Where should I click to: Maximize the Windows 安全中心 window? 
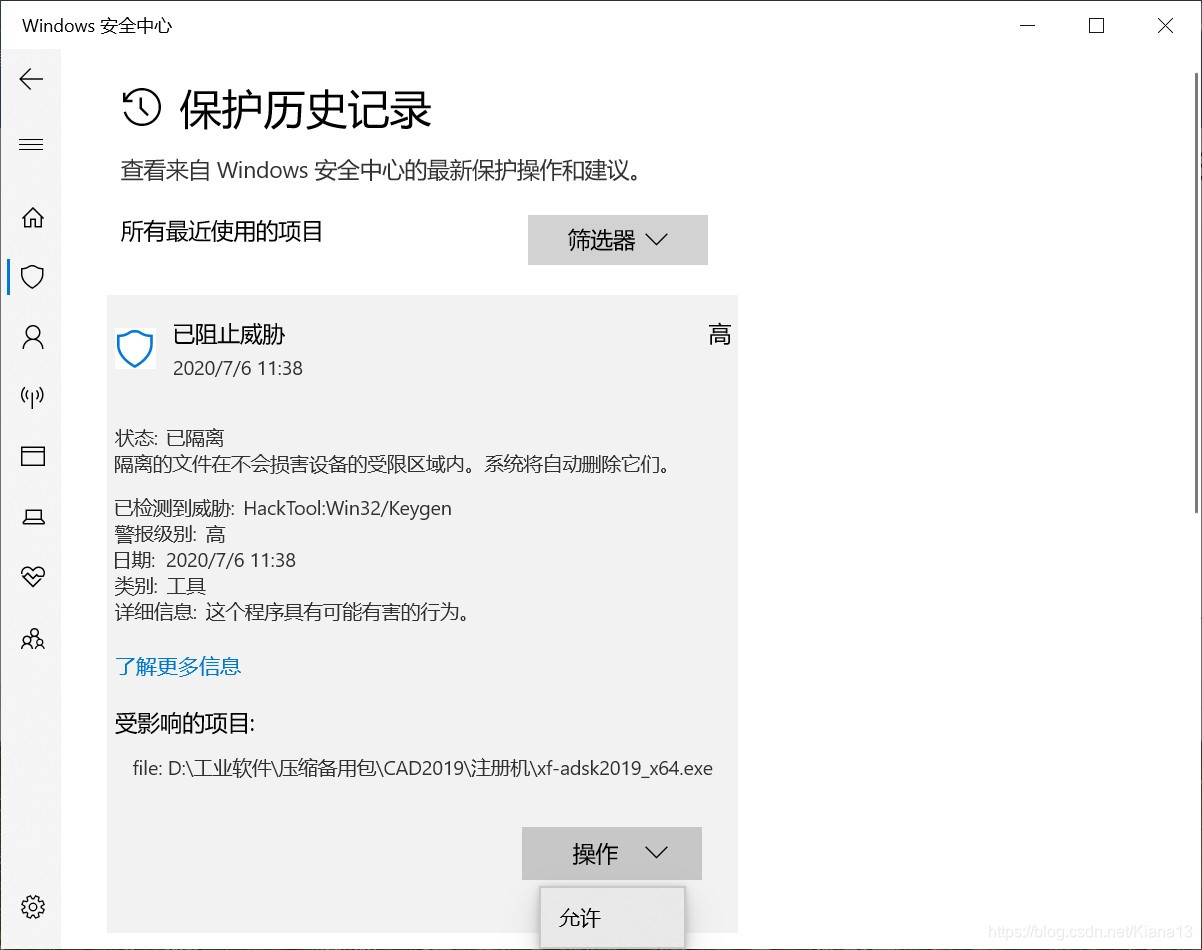pyautogui.click(x=1096, y=26)
